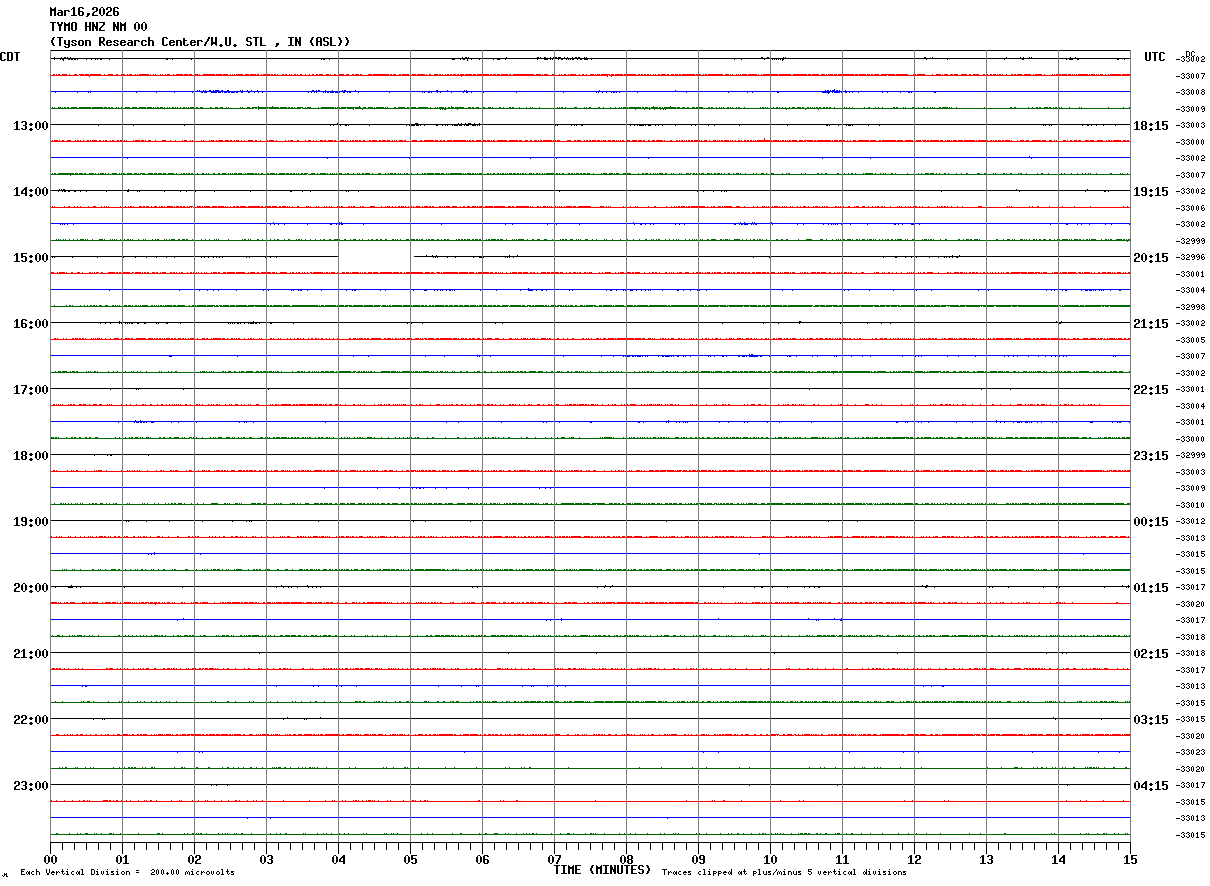Click the 07 minute axis label

554,860
